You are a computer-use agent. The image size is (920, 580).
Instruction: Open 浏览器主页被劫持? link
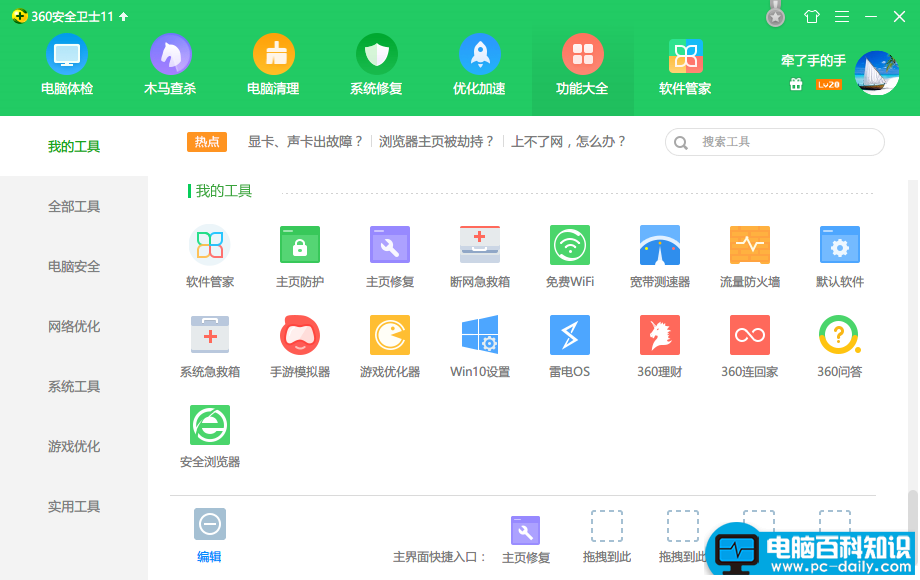pyautogui.click(x=437, y=141)
